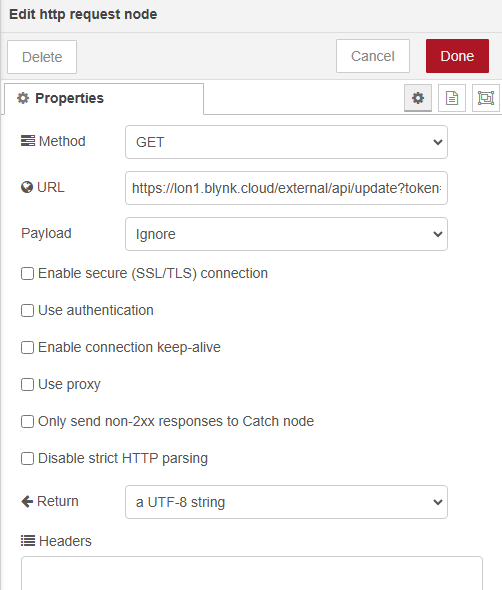The height and width of the screenshot is (590, 502).
Task: Click the URL globe icon
Action: pyautogui.click(x=27, y=187)
